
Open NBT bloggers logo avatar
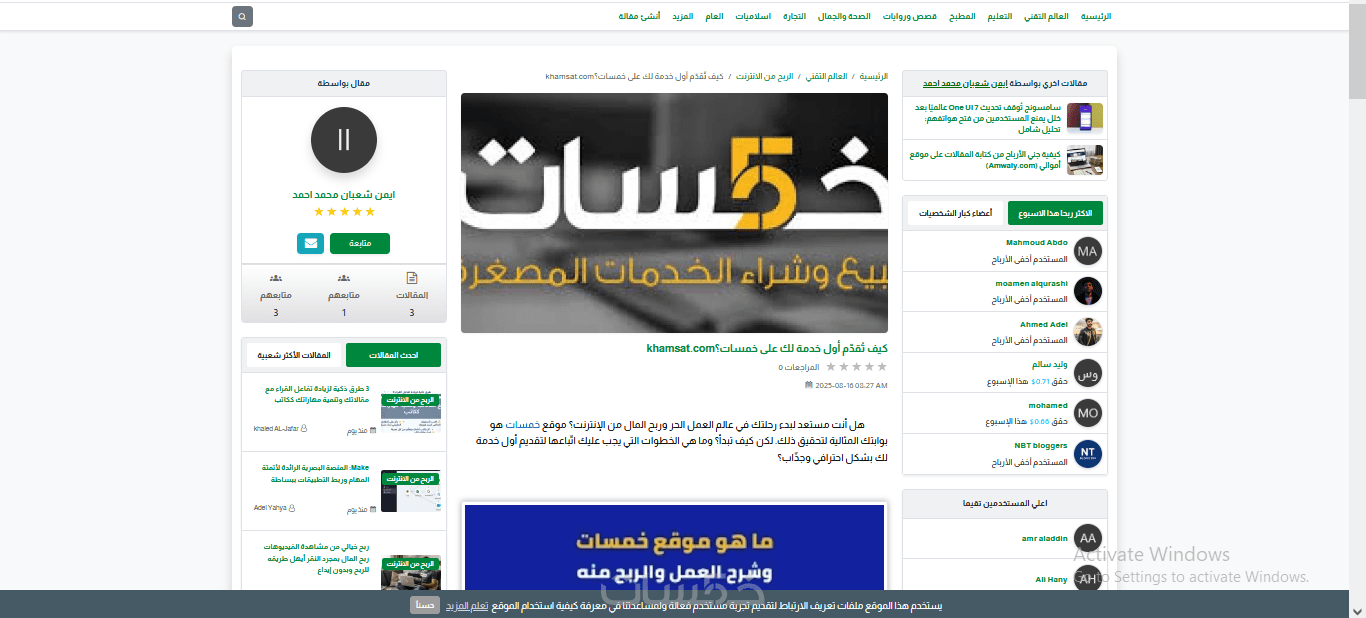tap(1088, 454)
